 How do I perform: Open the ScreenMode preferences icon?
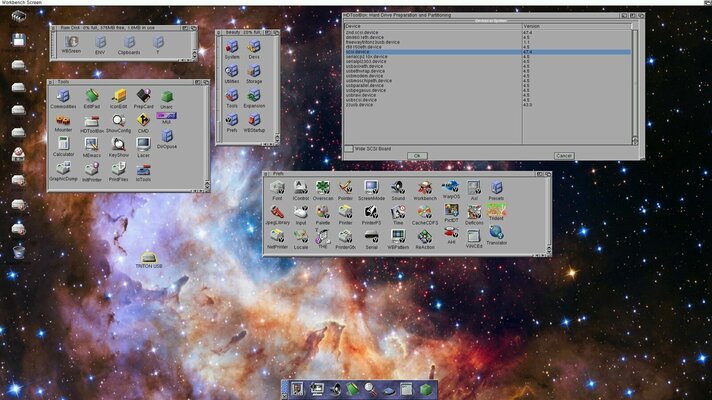(371, 188)
